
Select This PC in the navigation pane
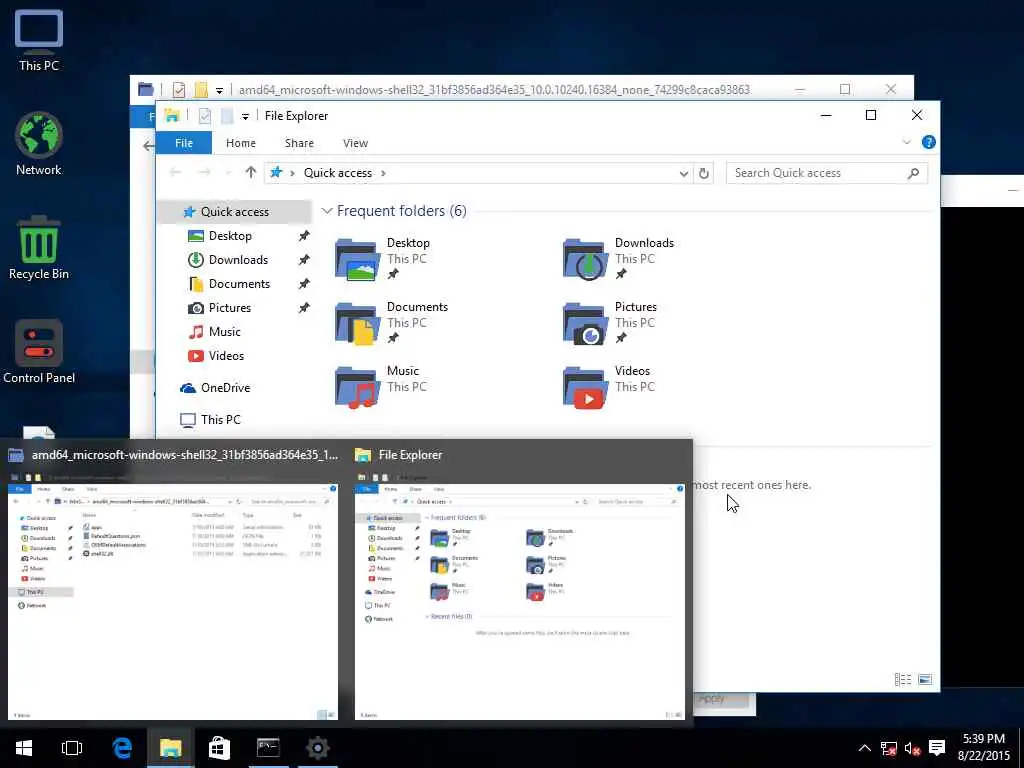point(220,420)
